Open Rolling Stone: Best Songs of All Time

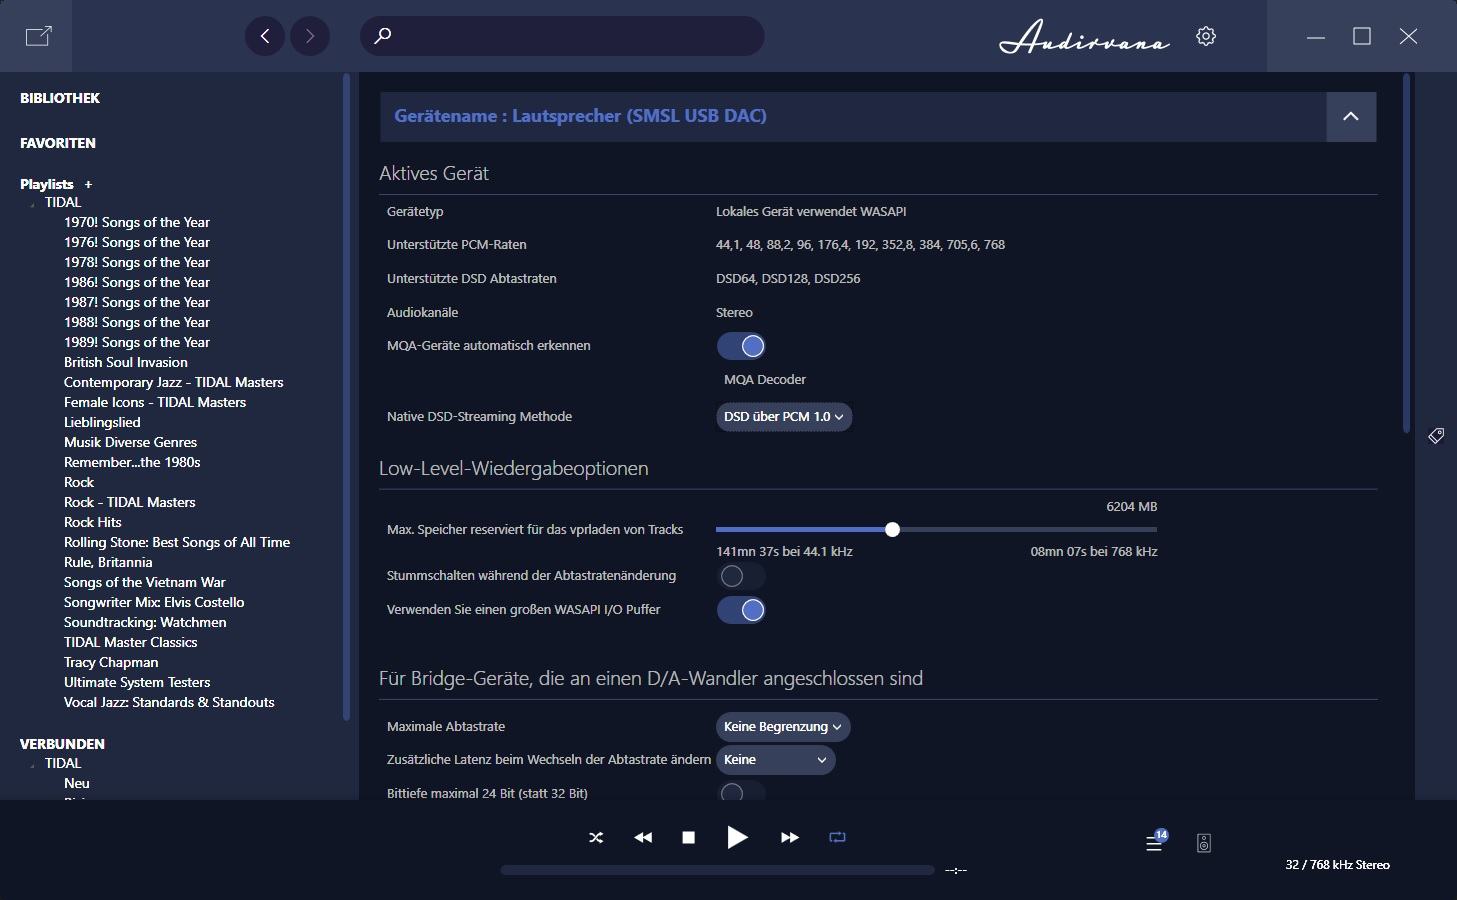click(x=177, y=542)
